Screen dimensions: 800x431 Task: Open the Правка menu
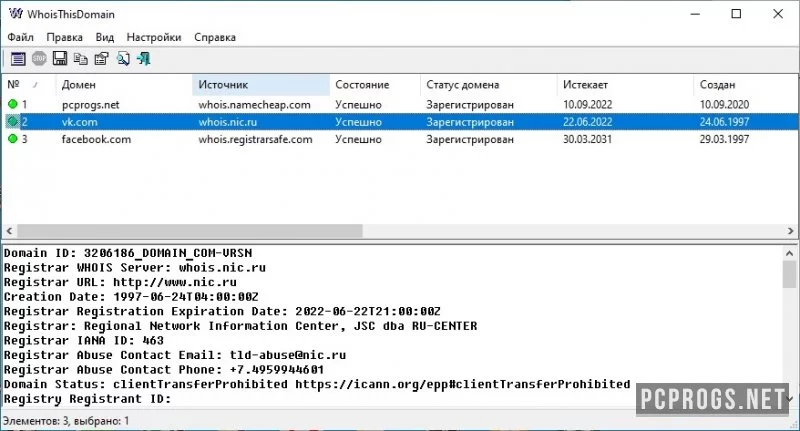(x=64, y=37)
